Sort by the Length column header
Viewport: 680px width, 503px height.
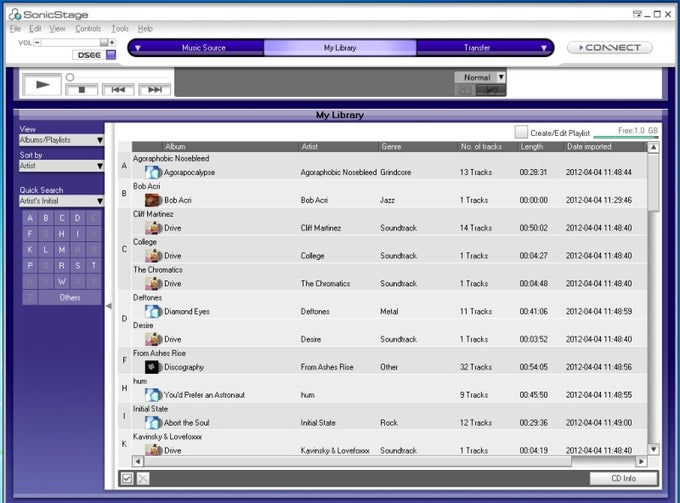541,147
